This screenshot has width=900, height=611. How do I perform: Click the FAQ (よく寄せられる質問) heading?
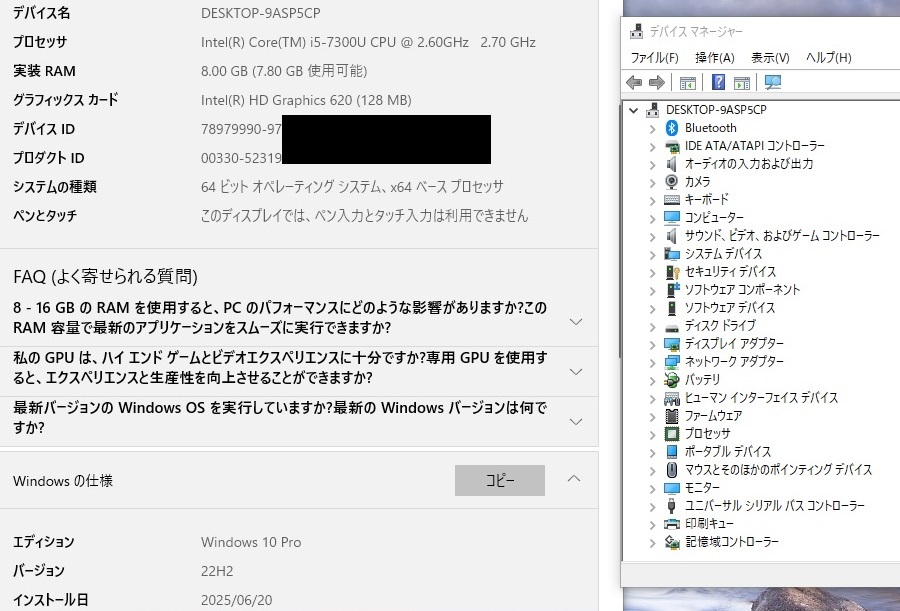click(105, 277)
